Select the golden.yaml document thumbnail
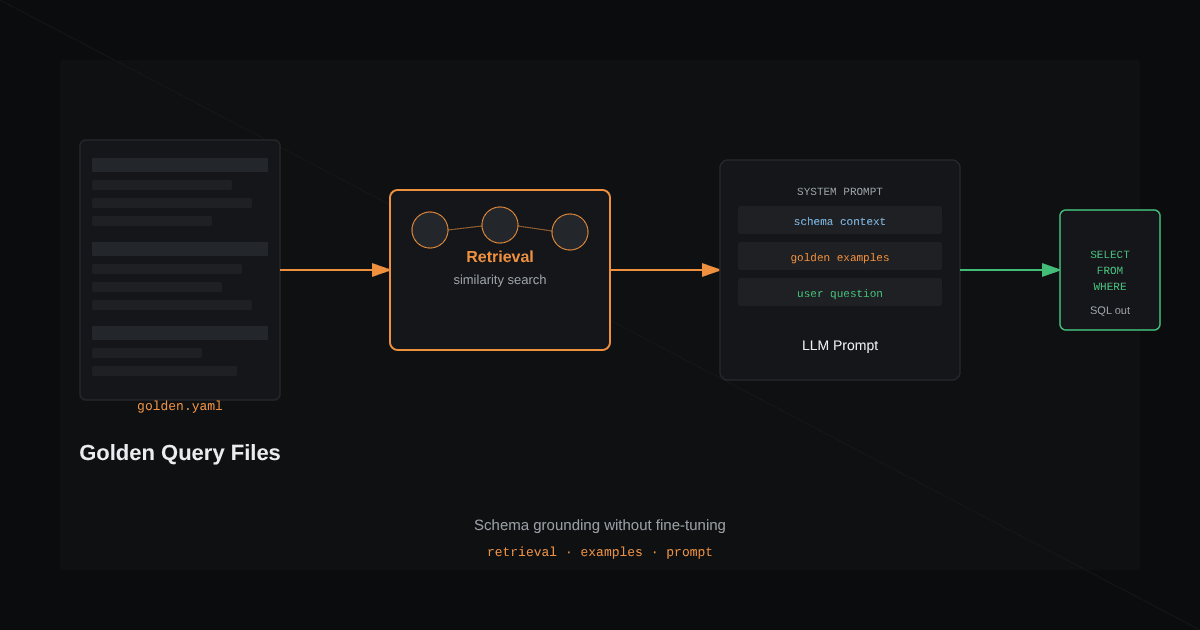1200x630 pixels. [x=180, y=270]
